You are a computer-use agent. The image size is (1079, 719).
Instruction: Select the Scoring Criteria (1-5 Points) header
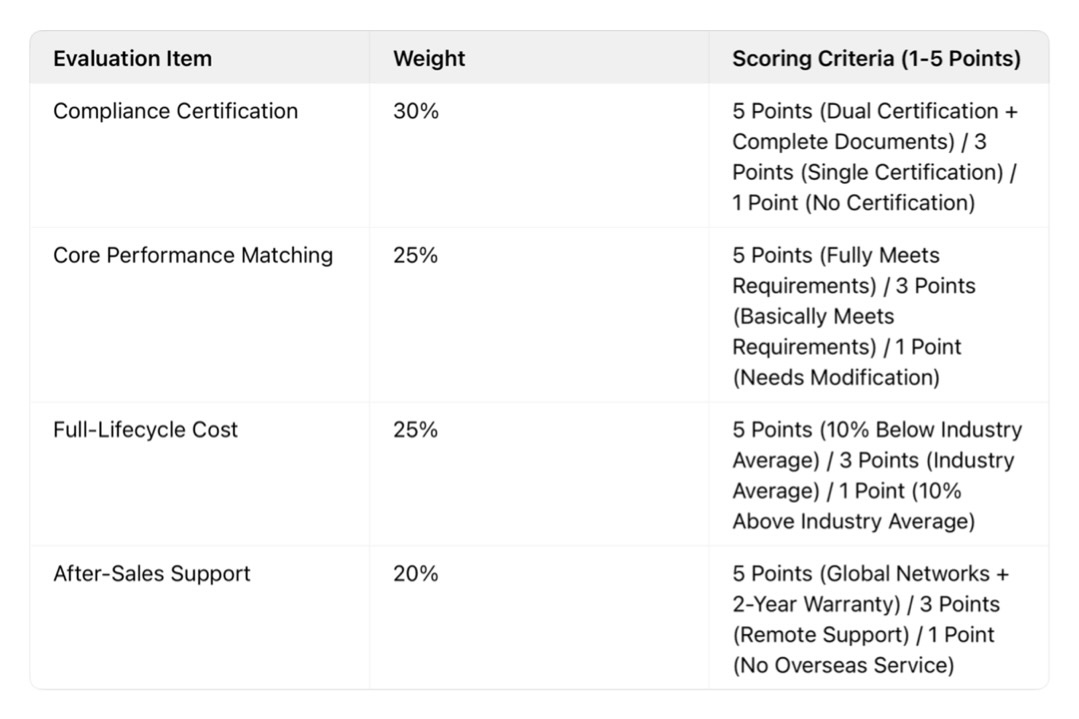pyautogui.click(x=876, y=59)
